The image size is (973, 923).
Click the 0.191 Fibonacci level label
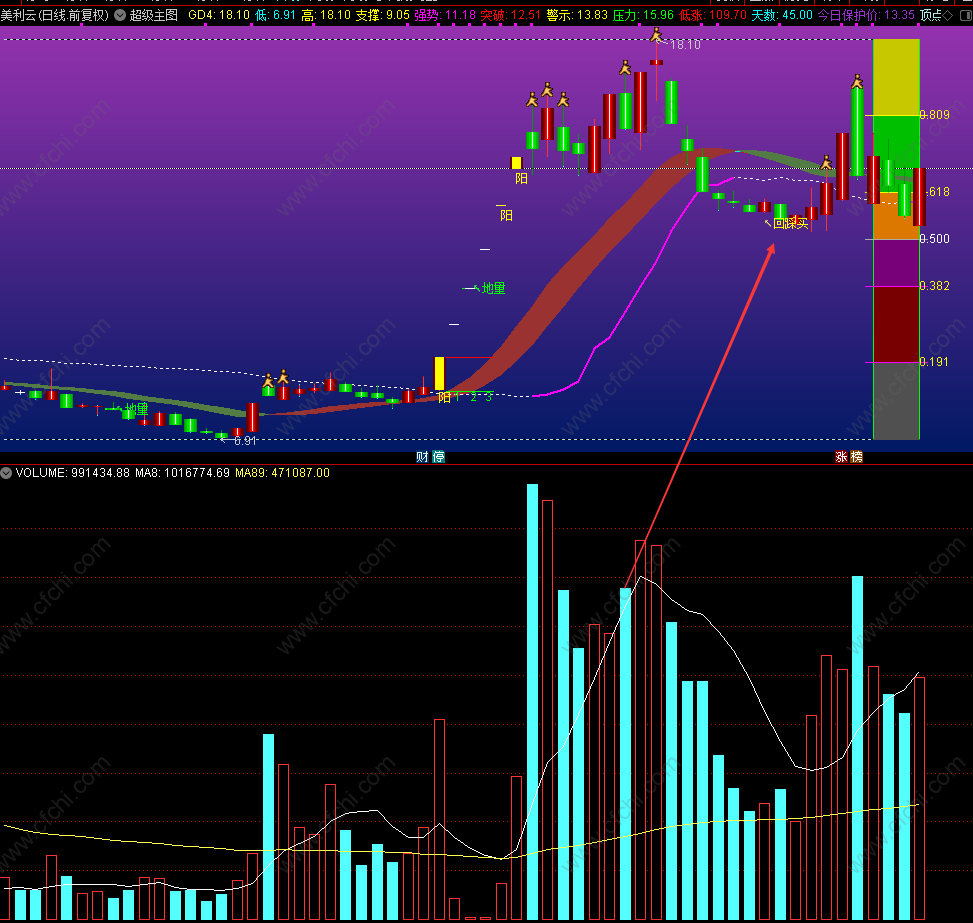click(935, 362)
